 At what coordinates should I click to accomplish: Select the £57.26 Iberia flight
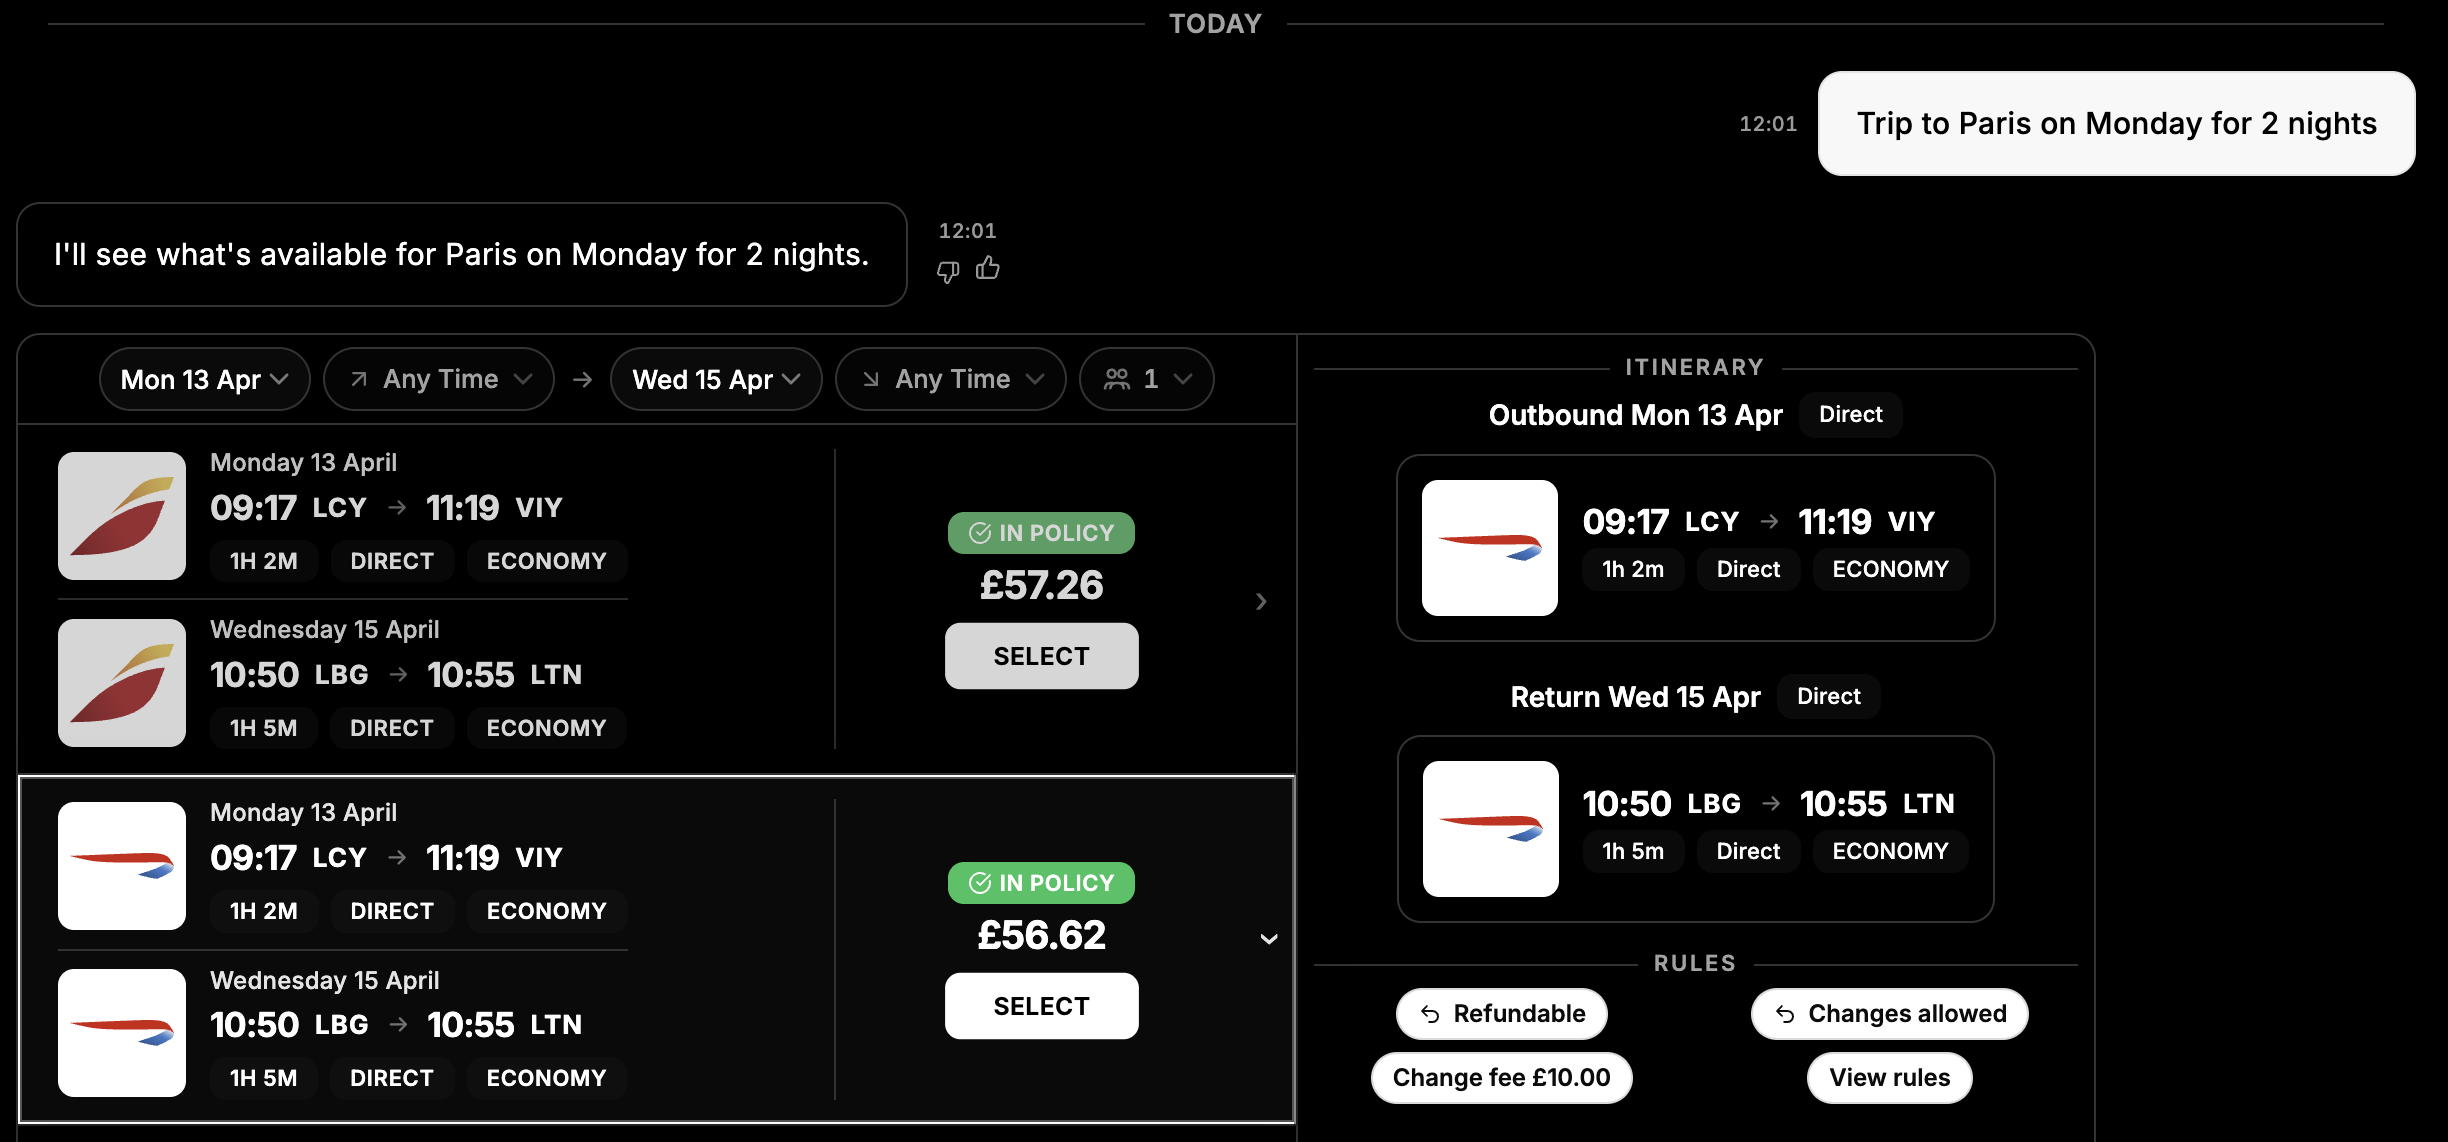pos(1041,656)
